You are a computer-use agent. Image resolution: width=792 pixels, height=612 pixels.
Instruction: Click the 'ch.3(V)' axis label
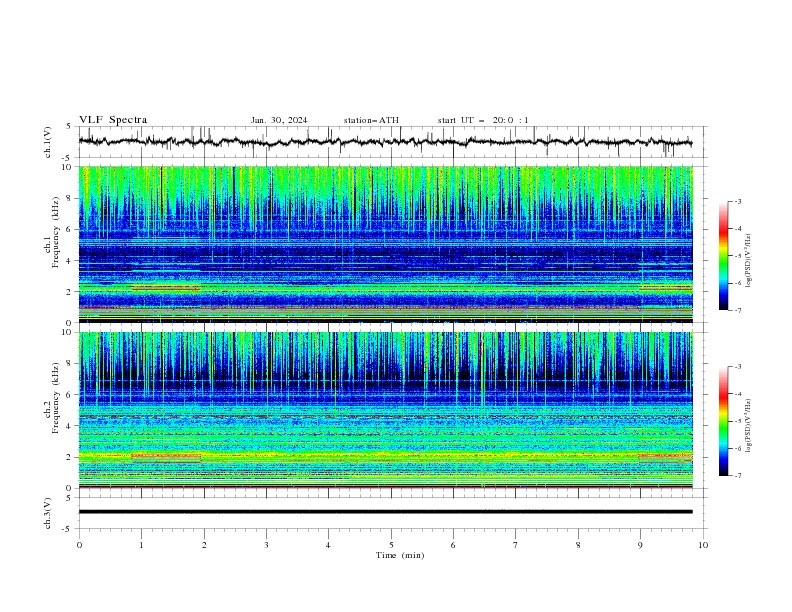click(x=48, y=513)
